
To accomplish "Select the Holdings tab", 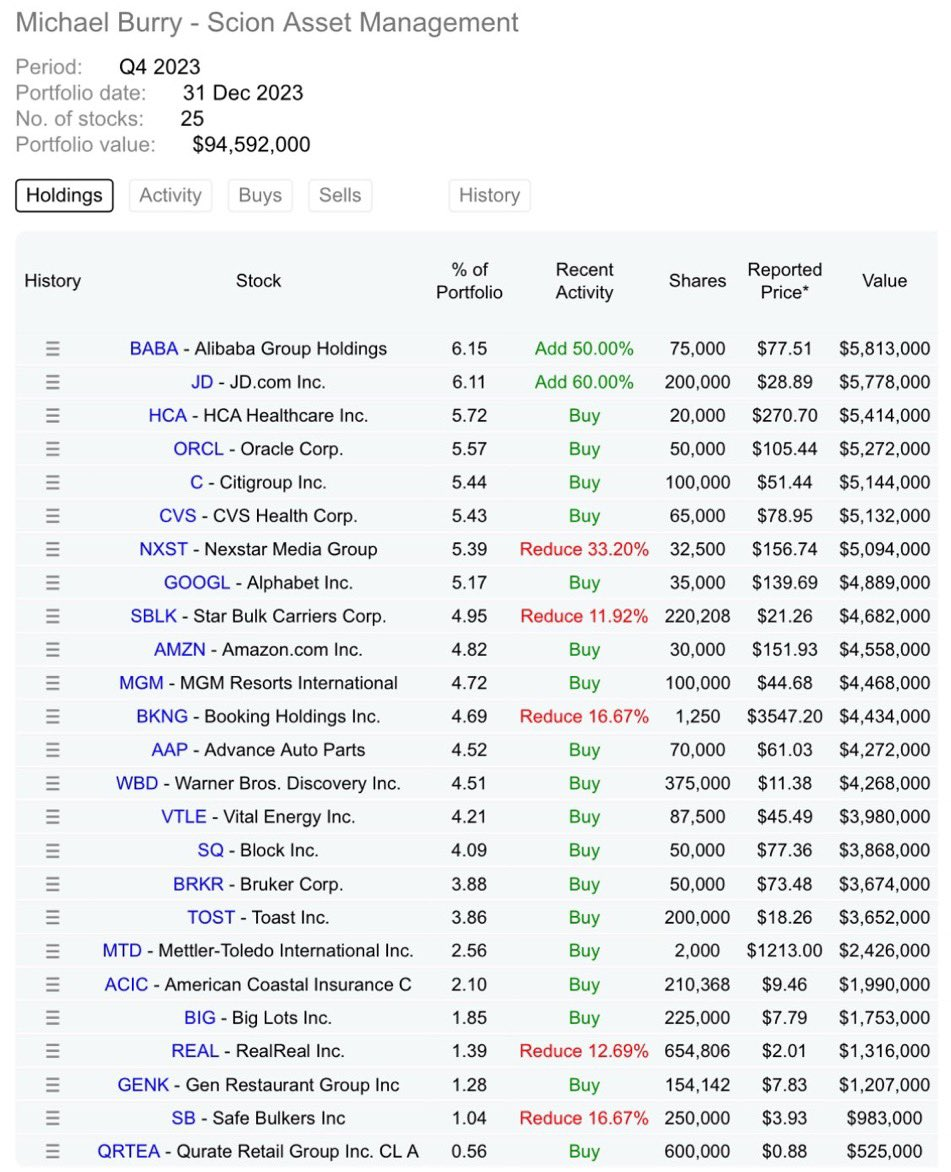I will (x=64, y=195).
